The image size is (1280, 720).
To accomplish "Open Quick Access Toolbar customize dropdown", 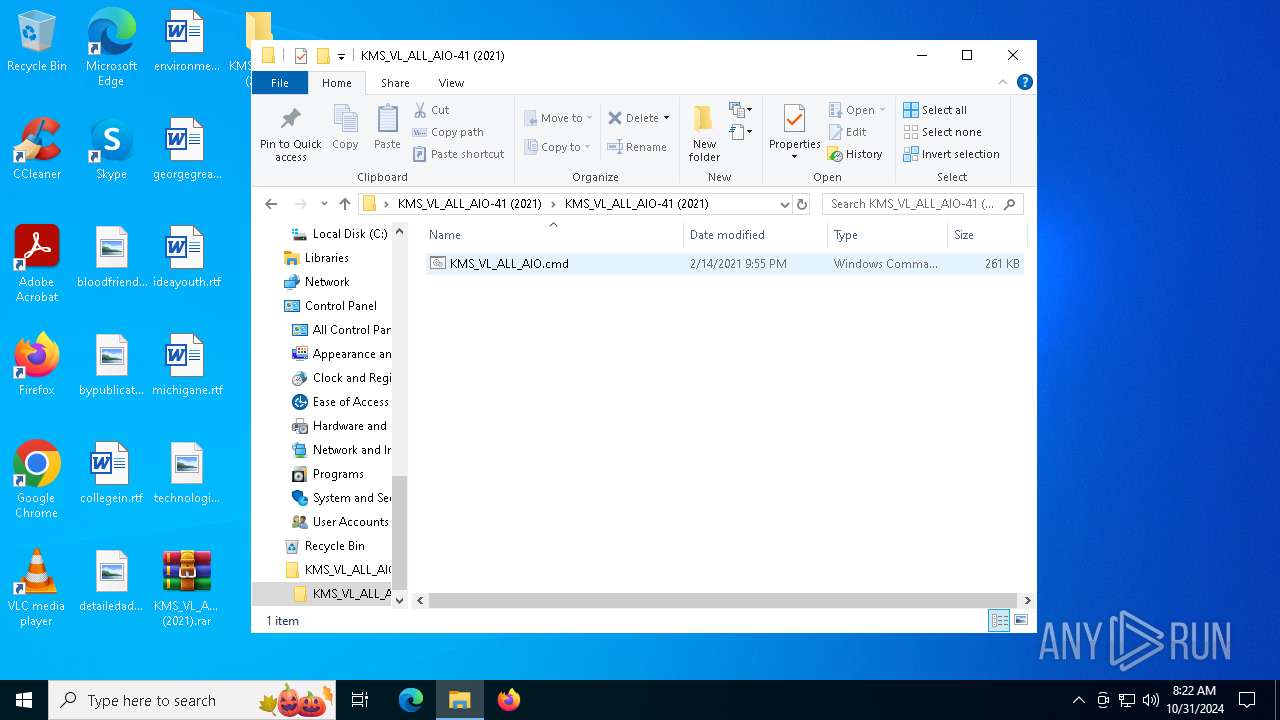I will click(x=341, y=56).
